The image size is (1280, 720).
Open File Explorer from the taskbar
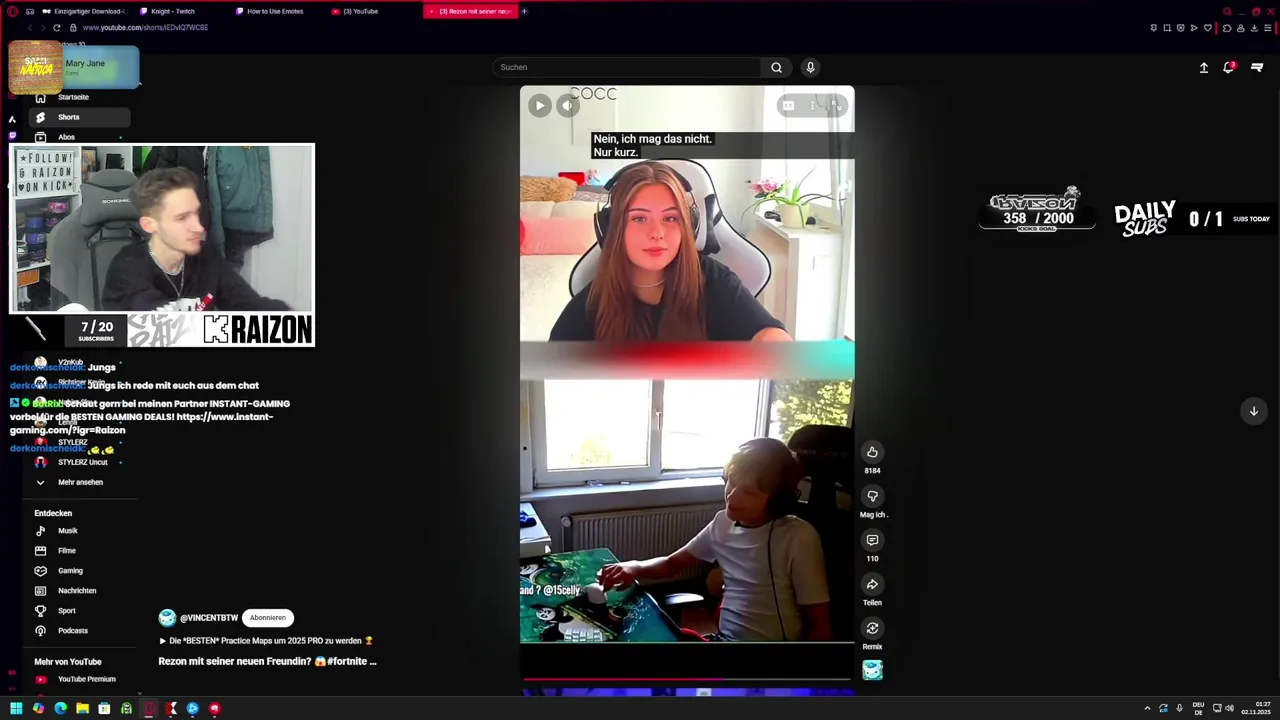pos(82,708)
